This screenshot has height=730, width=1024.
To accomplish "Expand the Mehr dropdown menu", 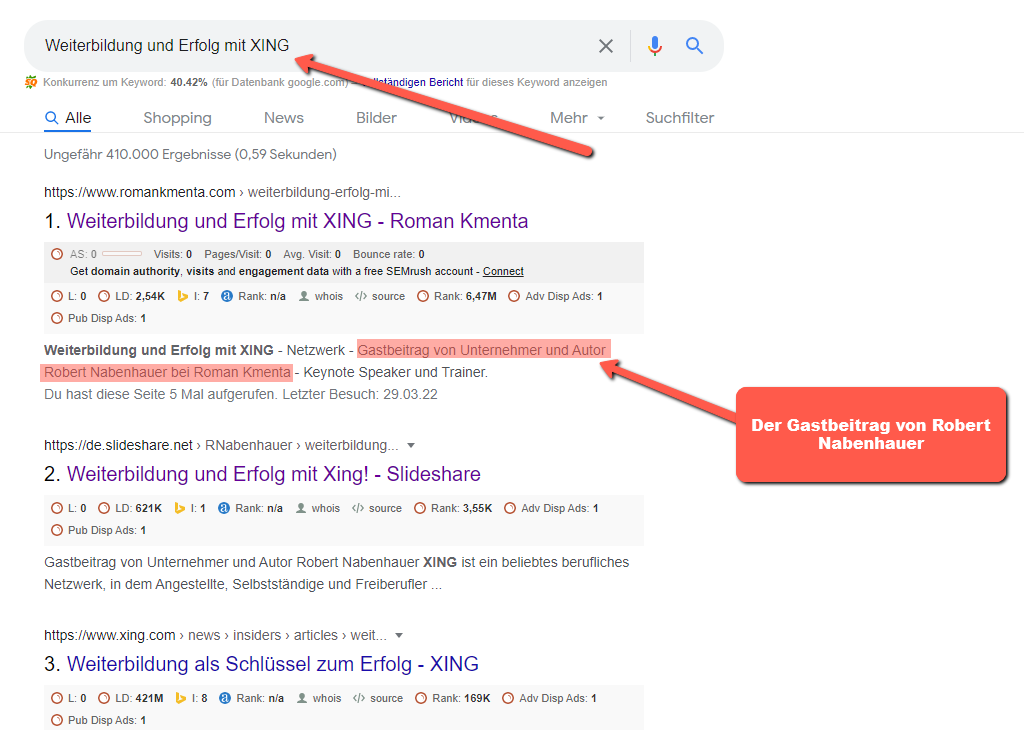I will click(x=577, y=118).
